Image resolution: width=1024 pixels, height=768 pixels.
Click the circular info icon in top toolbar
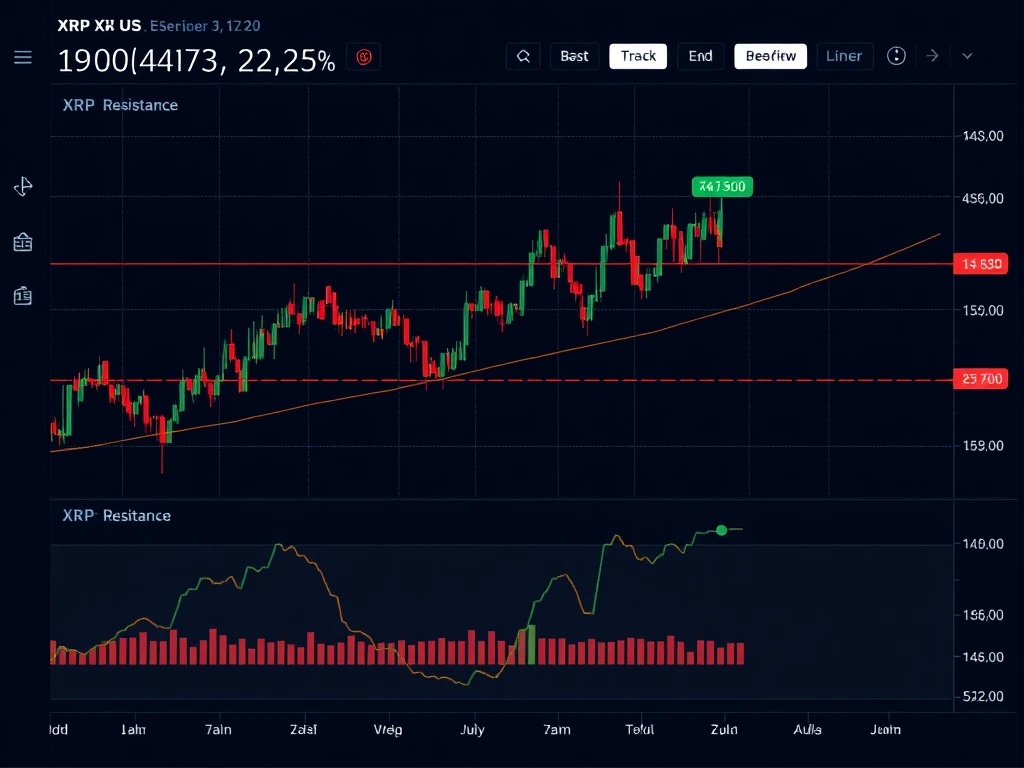coord(896,56)
